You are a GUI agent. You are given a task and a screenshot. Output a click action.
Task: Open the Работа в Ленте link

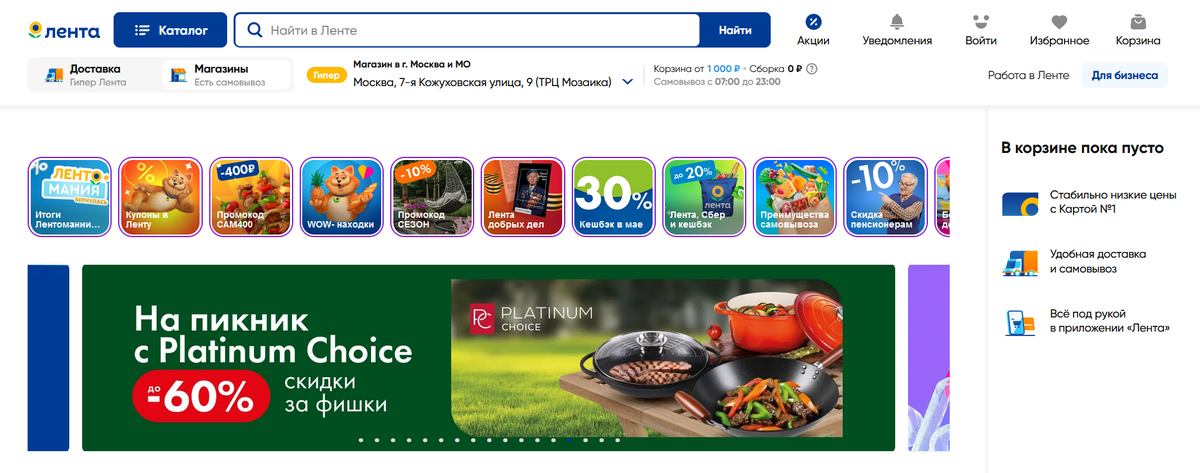click(1028, 75)
